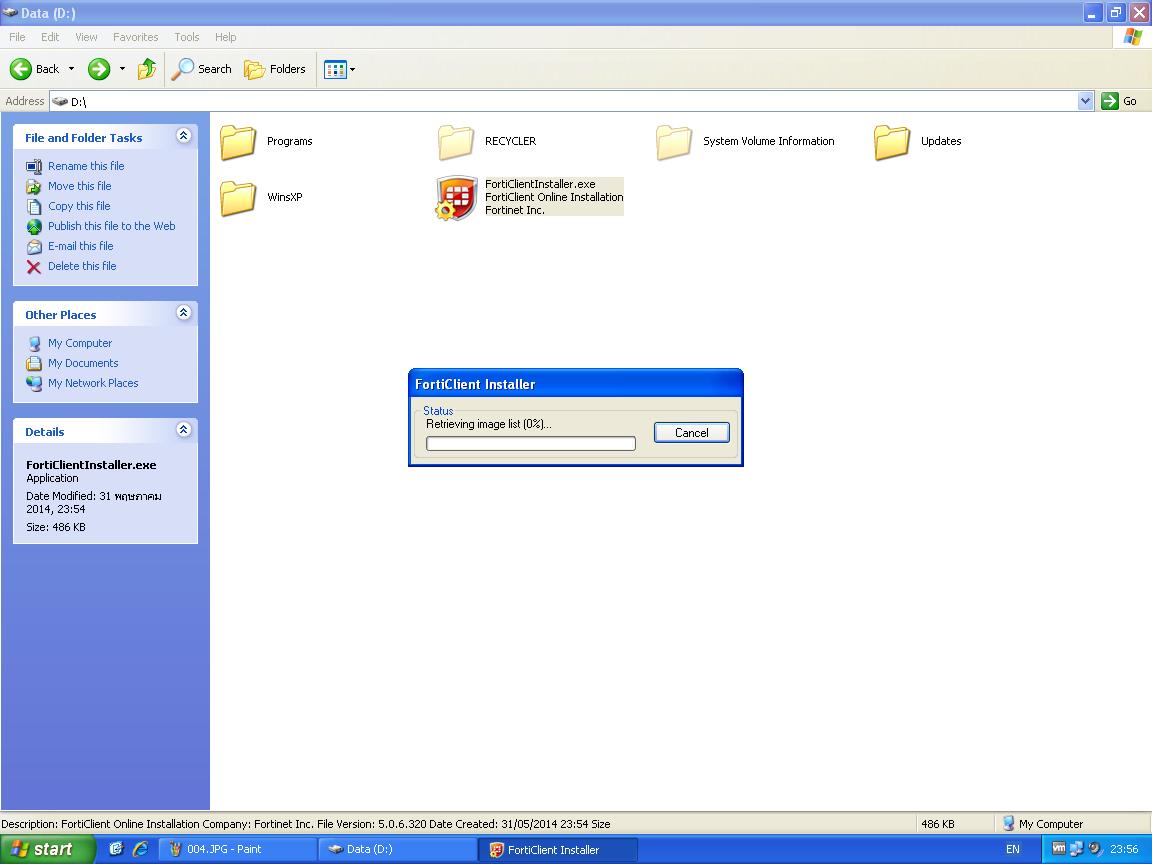
Task: Click the installer progress bar
Action: [x=530, y=444]
